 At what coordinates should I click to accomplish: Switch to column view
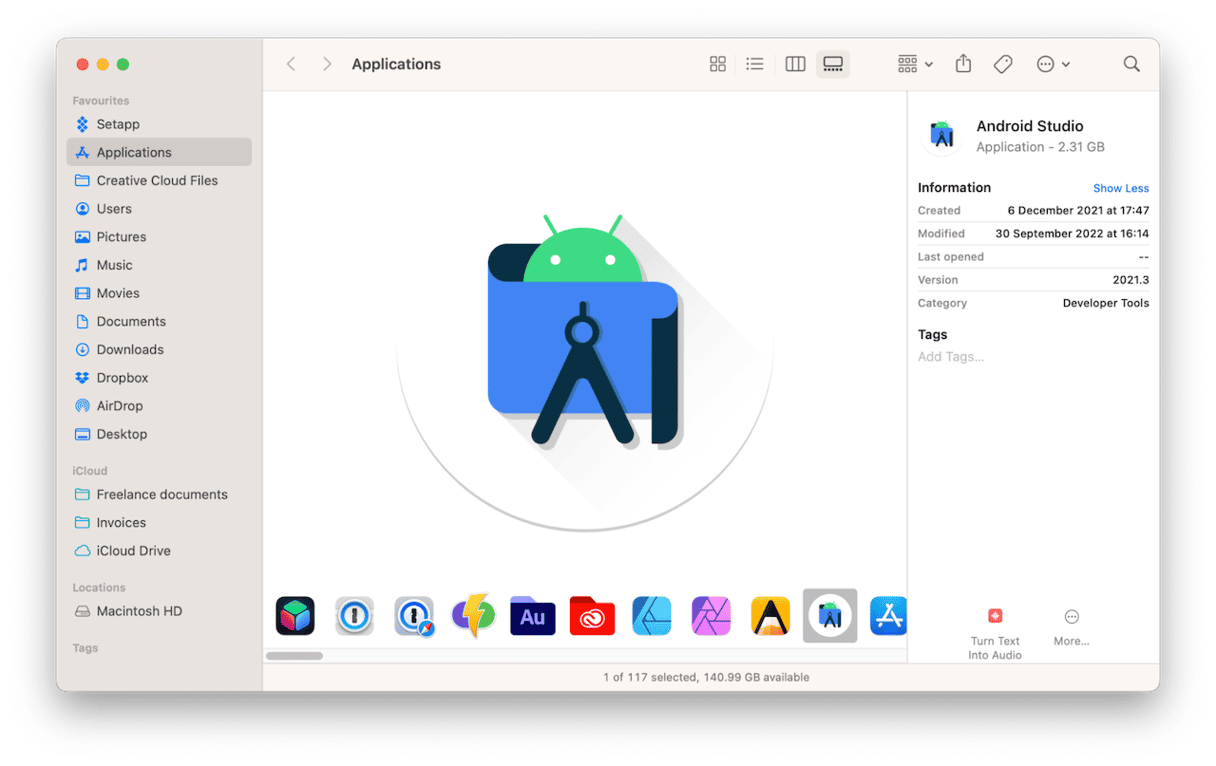point(795,64)
